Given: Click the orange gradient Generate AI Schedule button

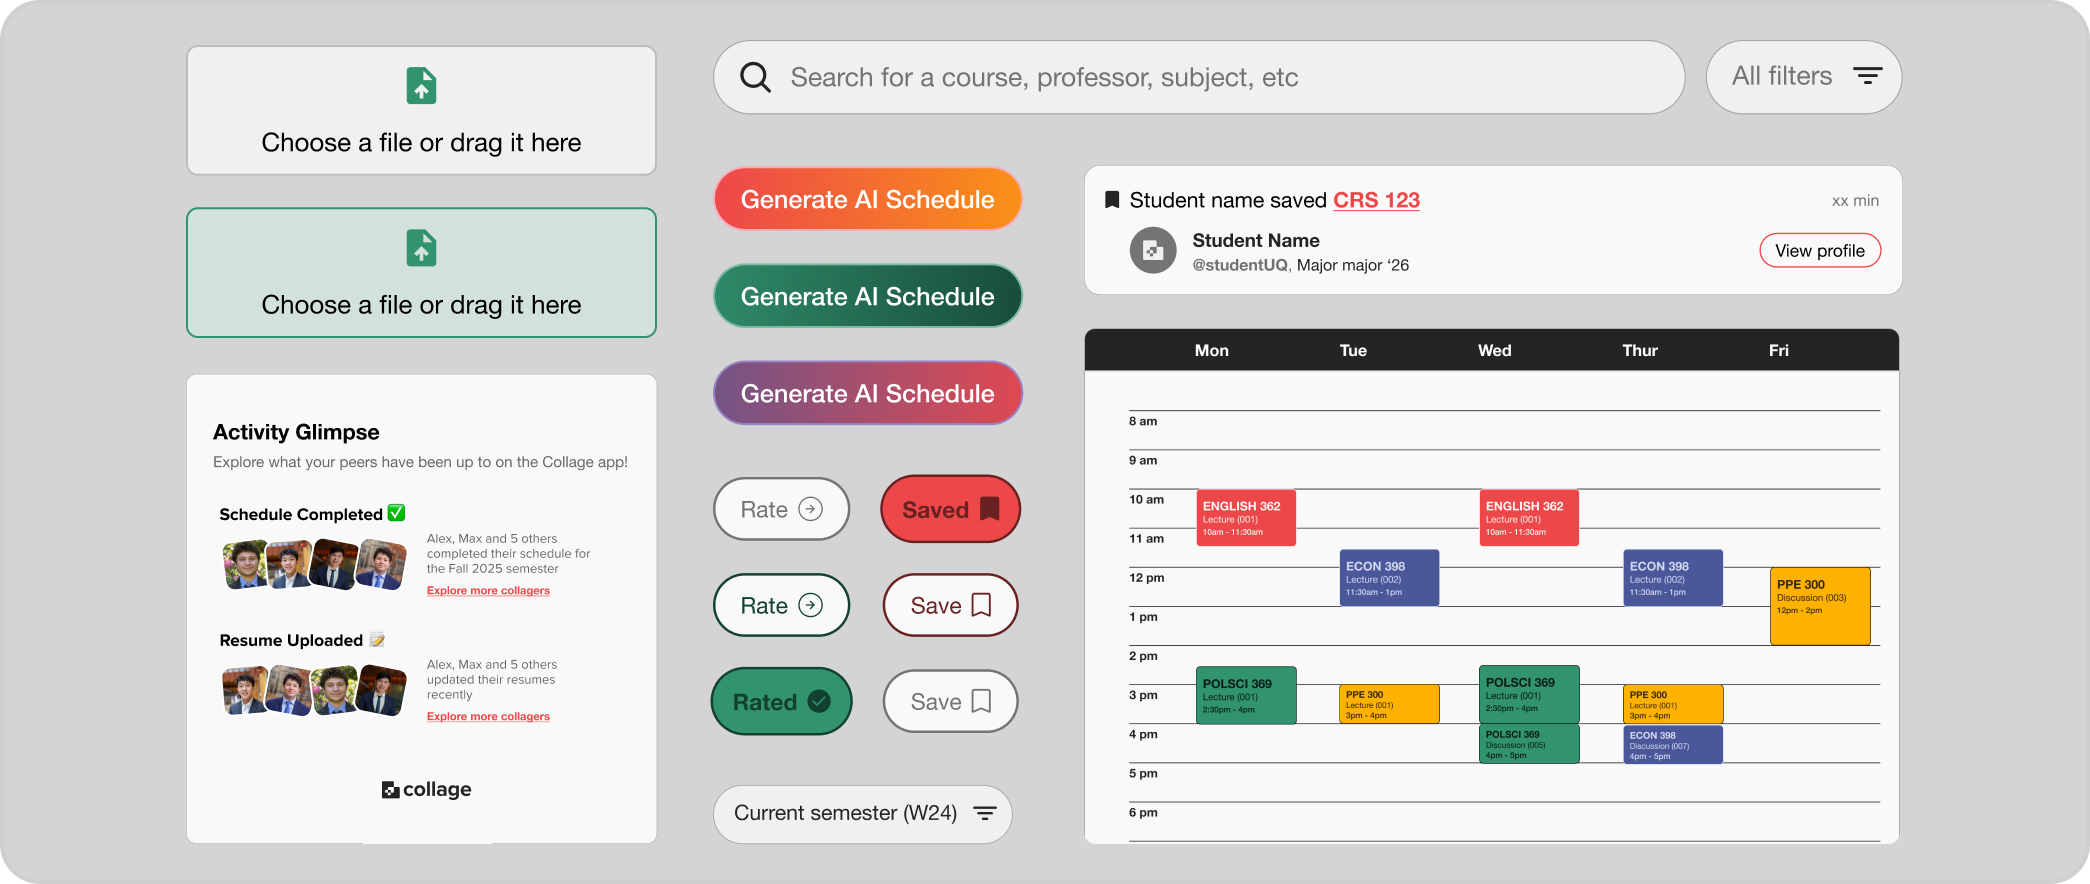Looking at the screenshot, I should 868,199.
